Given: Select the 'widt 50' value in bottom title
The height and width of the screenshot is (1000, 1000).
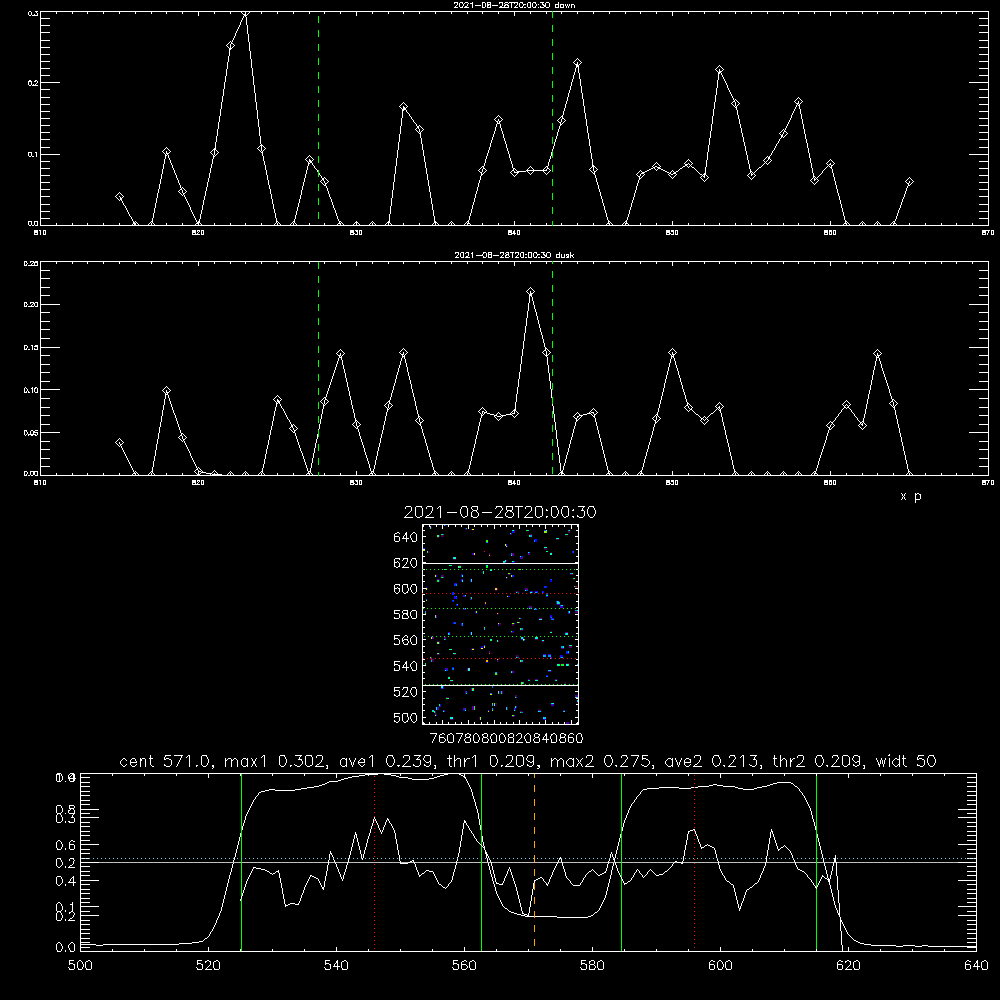Looking at the screenshot, I should [x=906, y=761].
